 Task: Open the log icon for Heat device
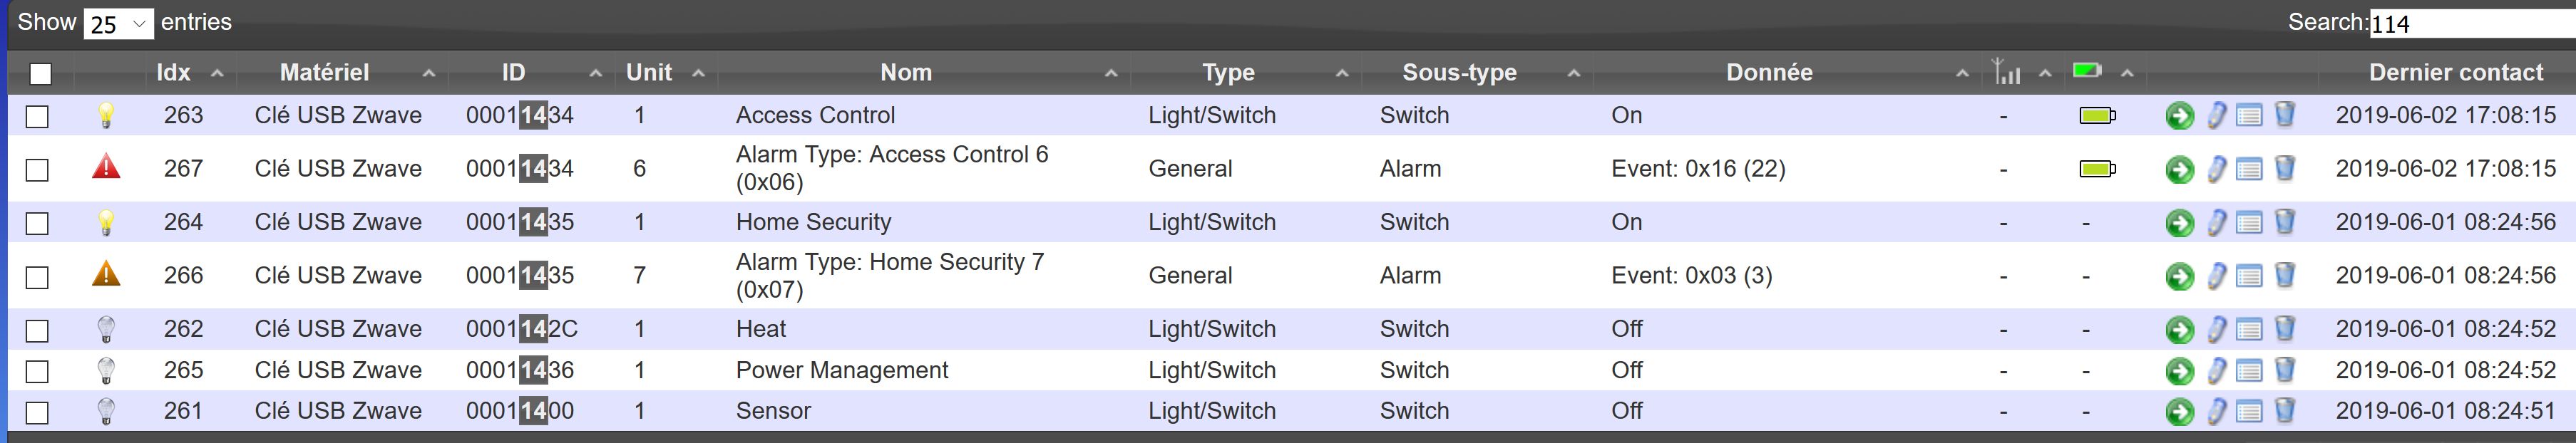click(x=2249, y=329)
